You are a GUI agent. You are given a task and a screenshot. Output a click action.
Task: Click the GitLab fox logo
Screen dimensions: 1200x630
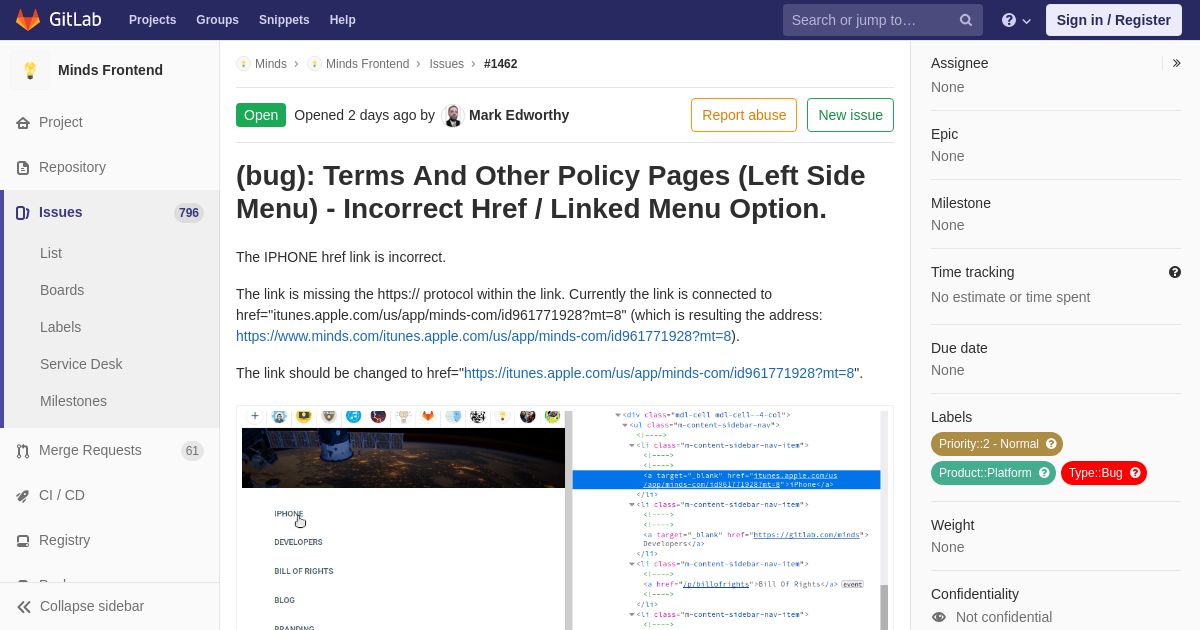coord(28,20)
